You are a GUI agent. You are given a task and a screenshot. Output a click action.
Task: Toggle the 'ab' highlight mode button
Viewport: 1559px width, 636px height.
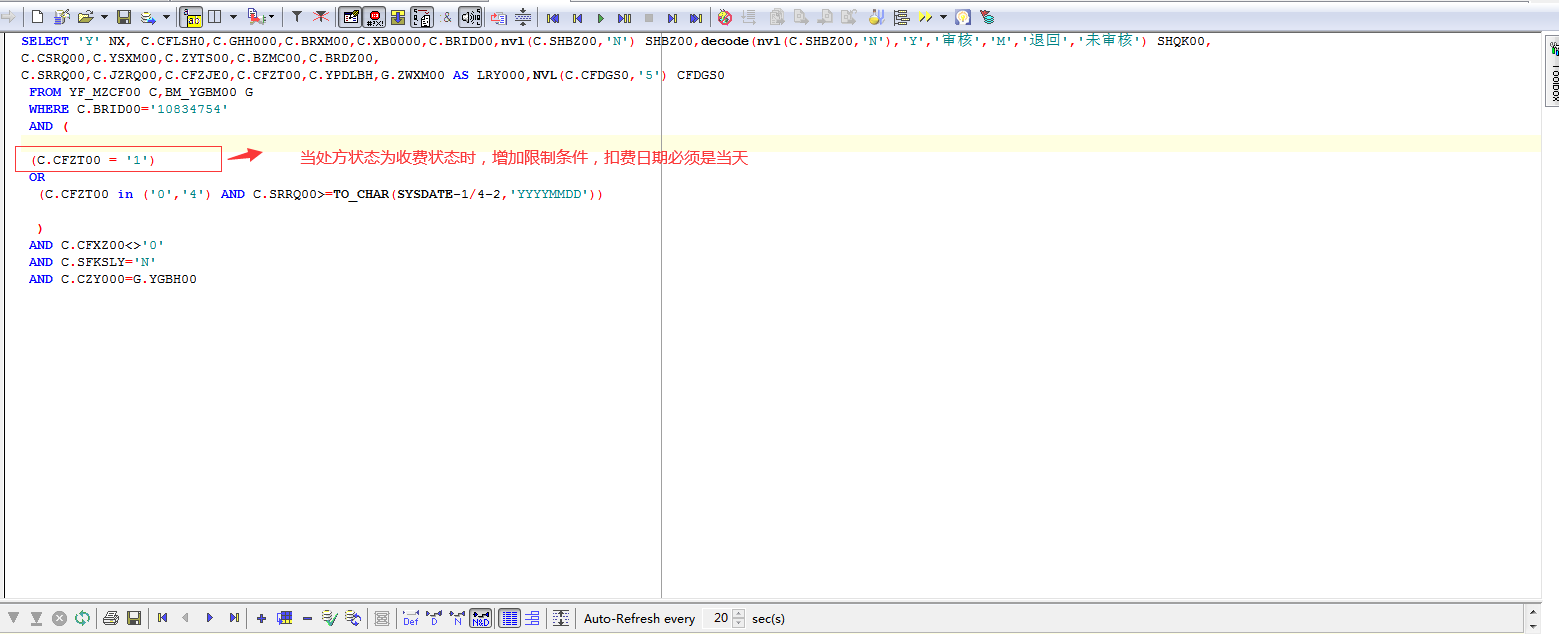(192, 17)
